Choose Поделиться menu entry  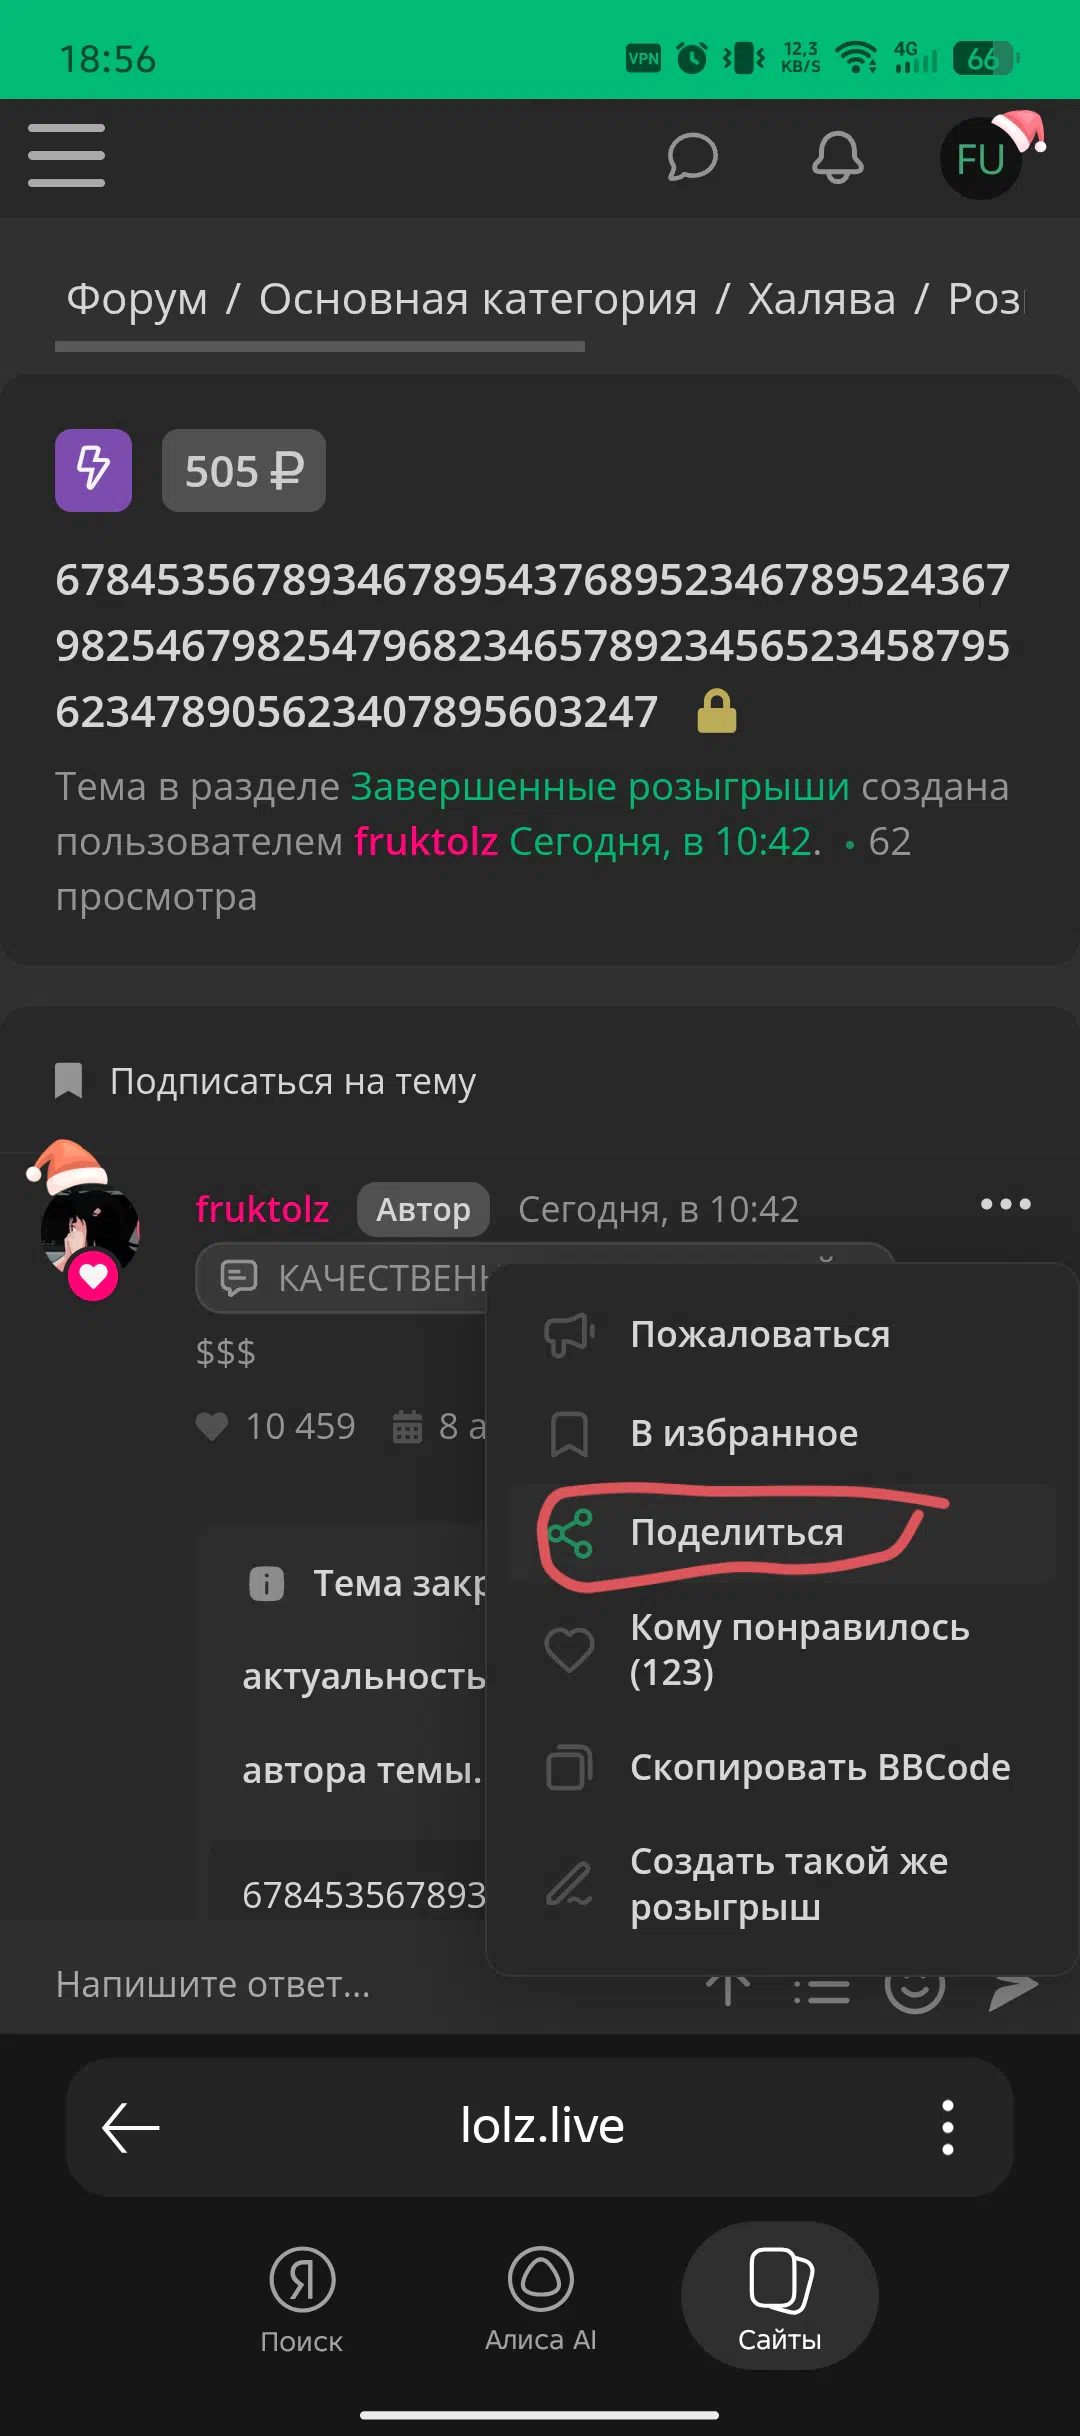tap(783, 1533)
